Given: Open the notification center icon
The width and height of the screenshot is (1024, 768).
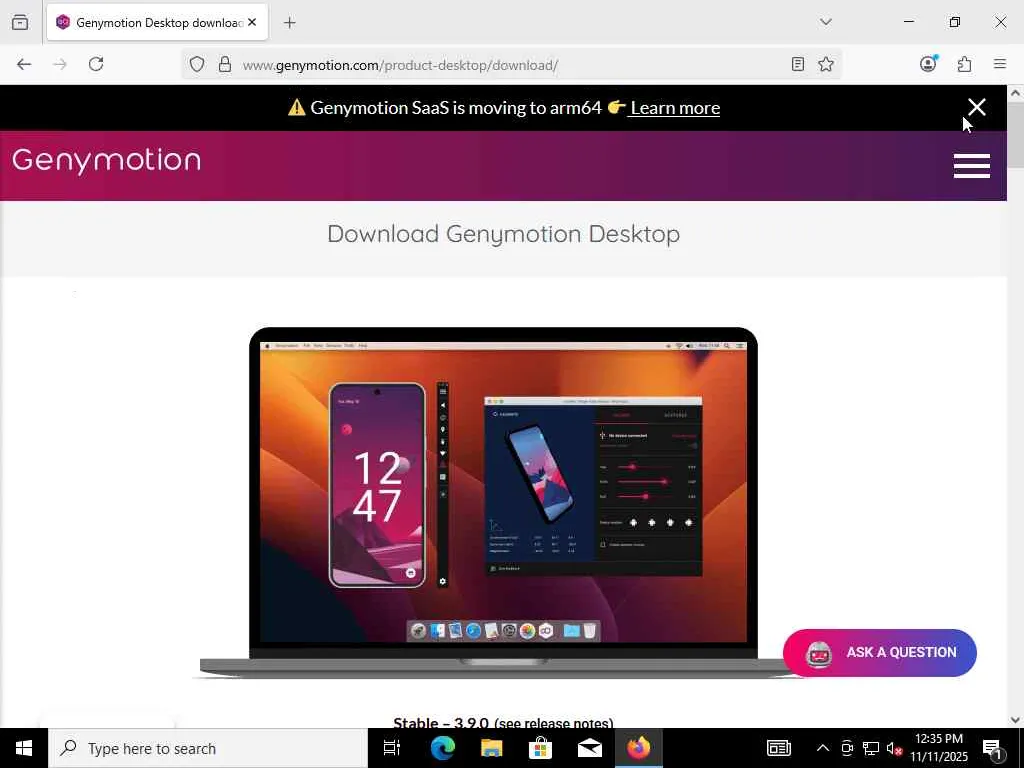Looking at the screenshot, I should tap(993, 748).
